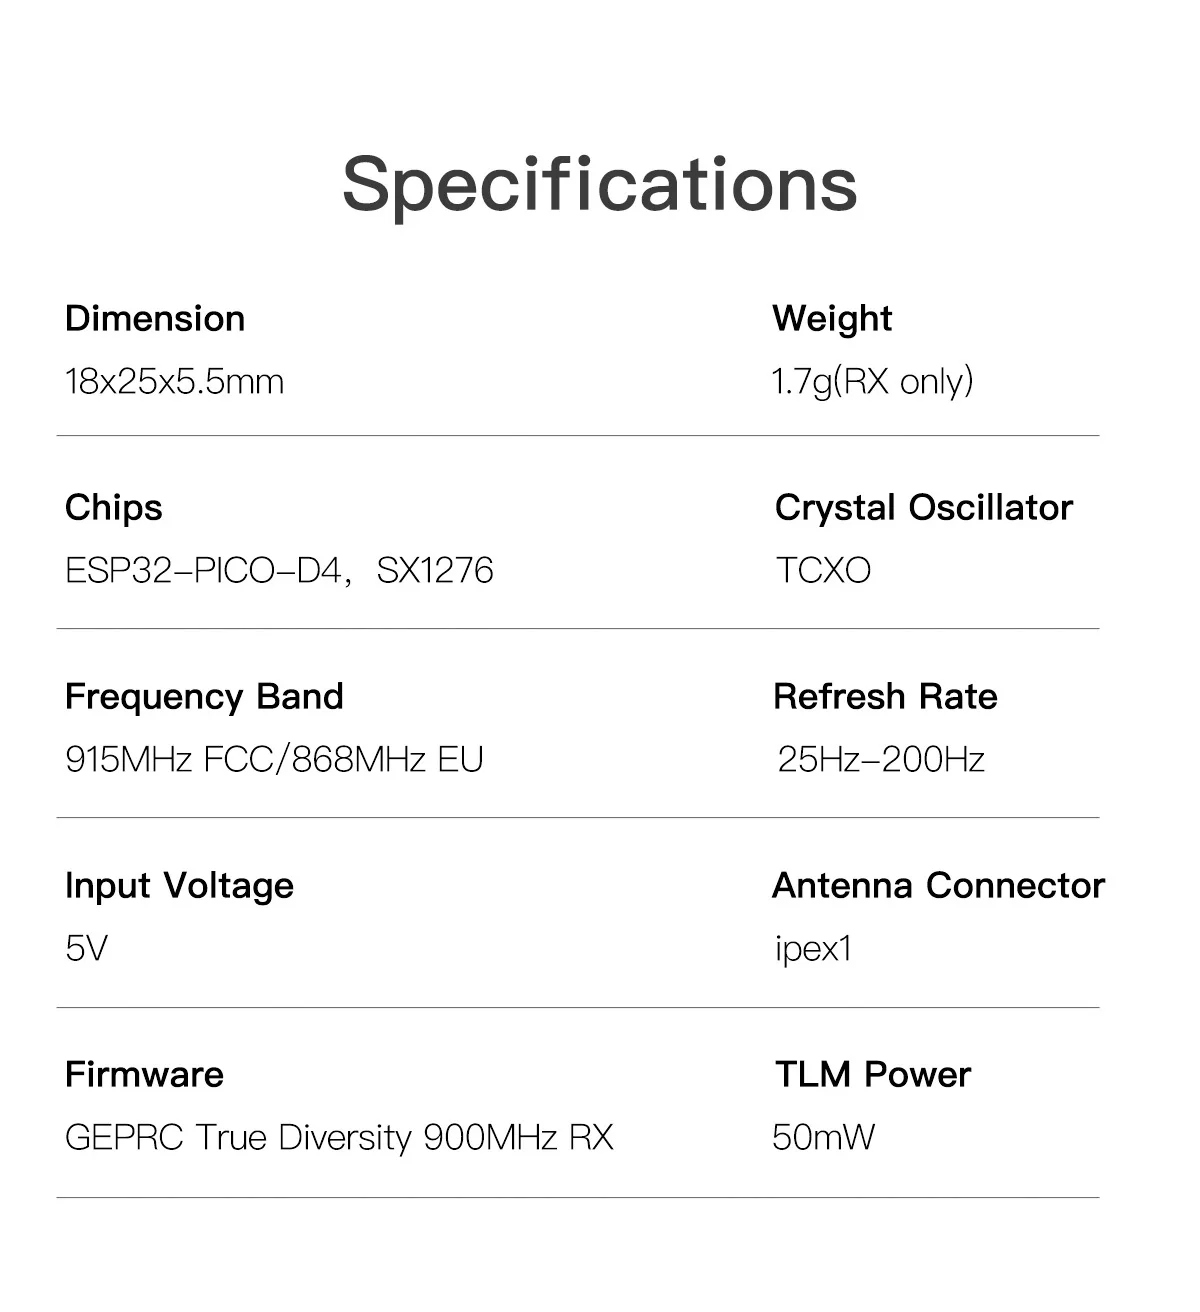Click the Chips label
The image size is (1200, 1312).
pyautogui.click(x=113, y=508)
